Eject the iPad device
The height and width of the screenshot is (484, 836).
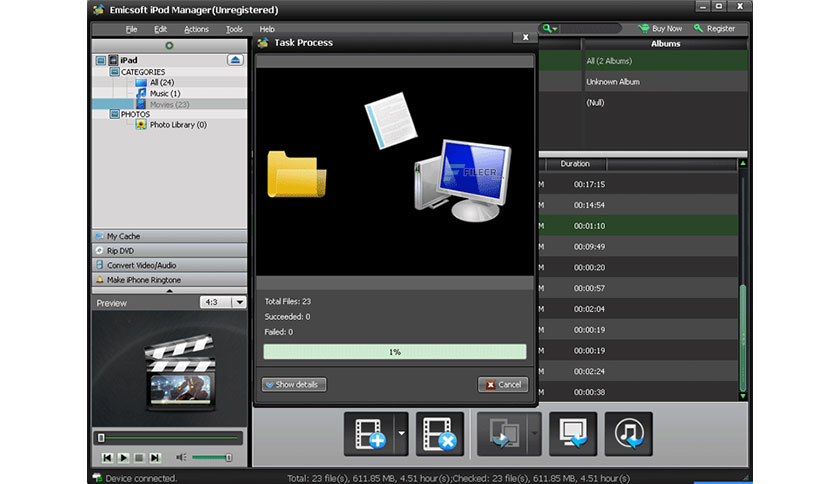(x=235, y=60)
